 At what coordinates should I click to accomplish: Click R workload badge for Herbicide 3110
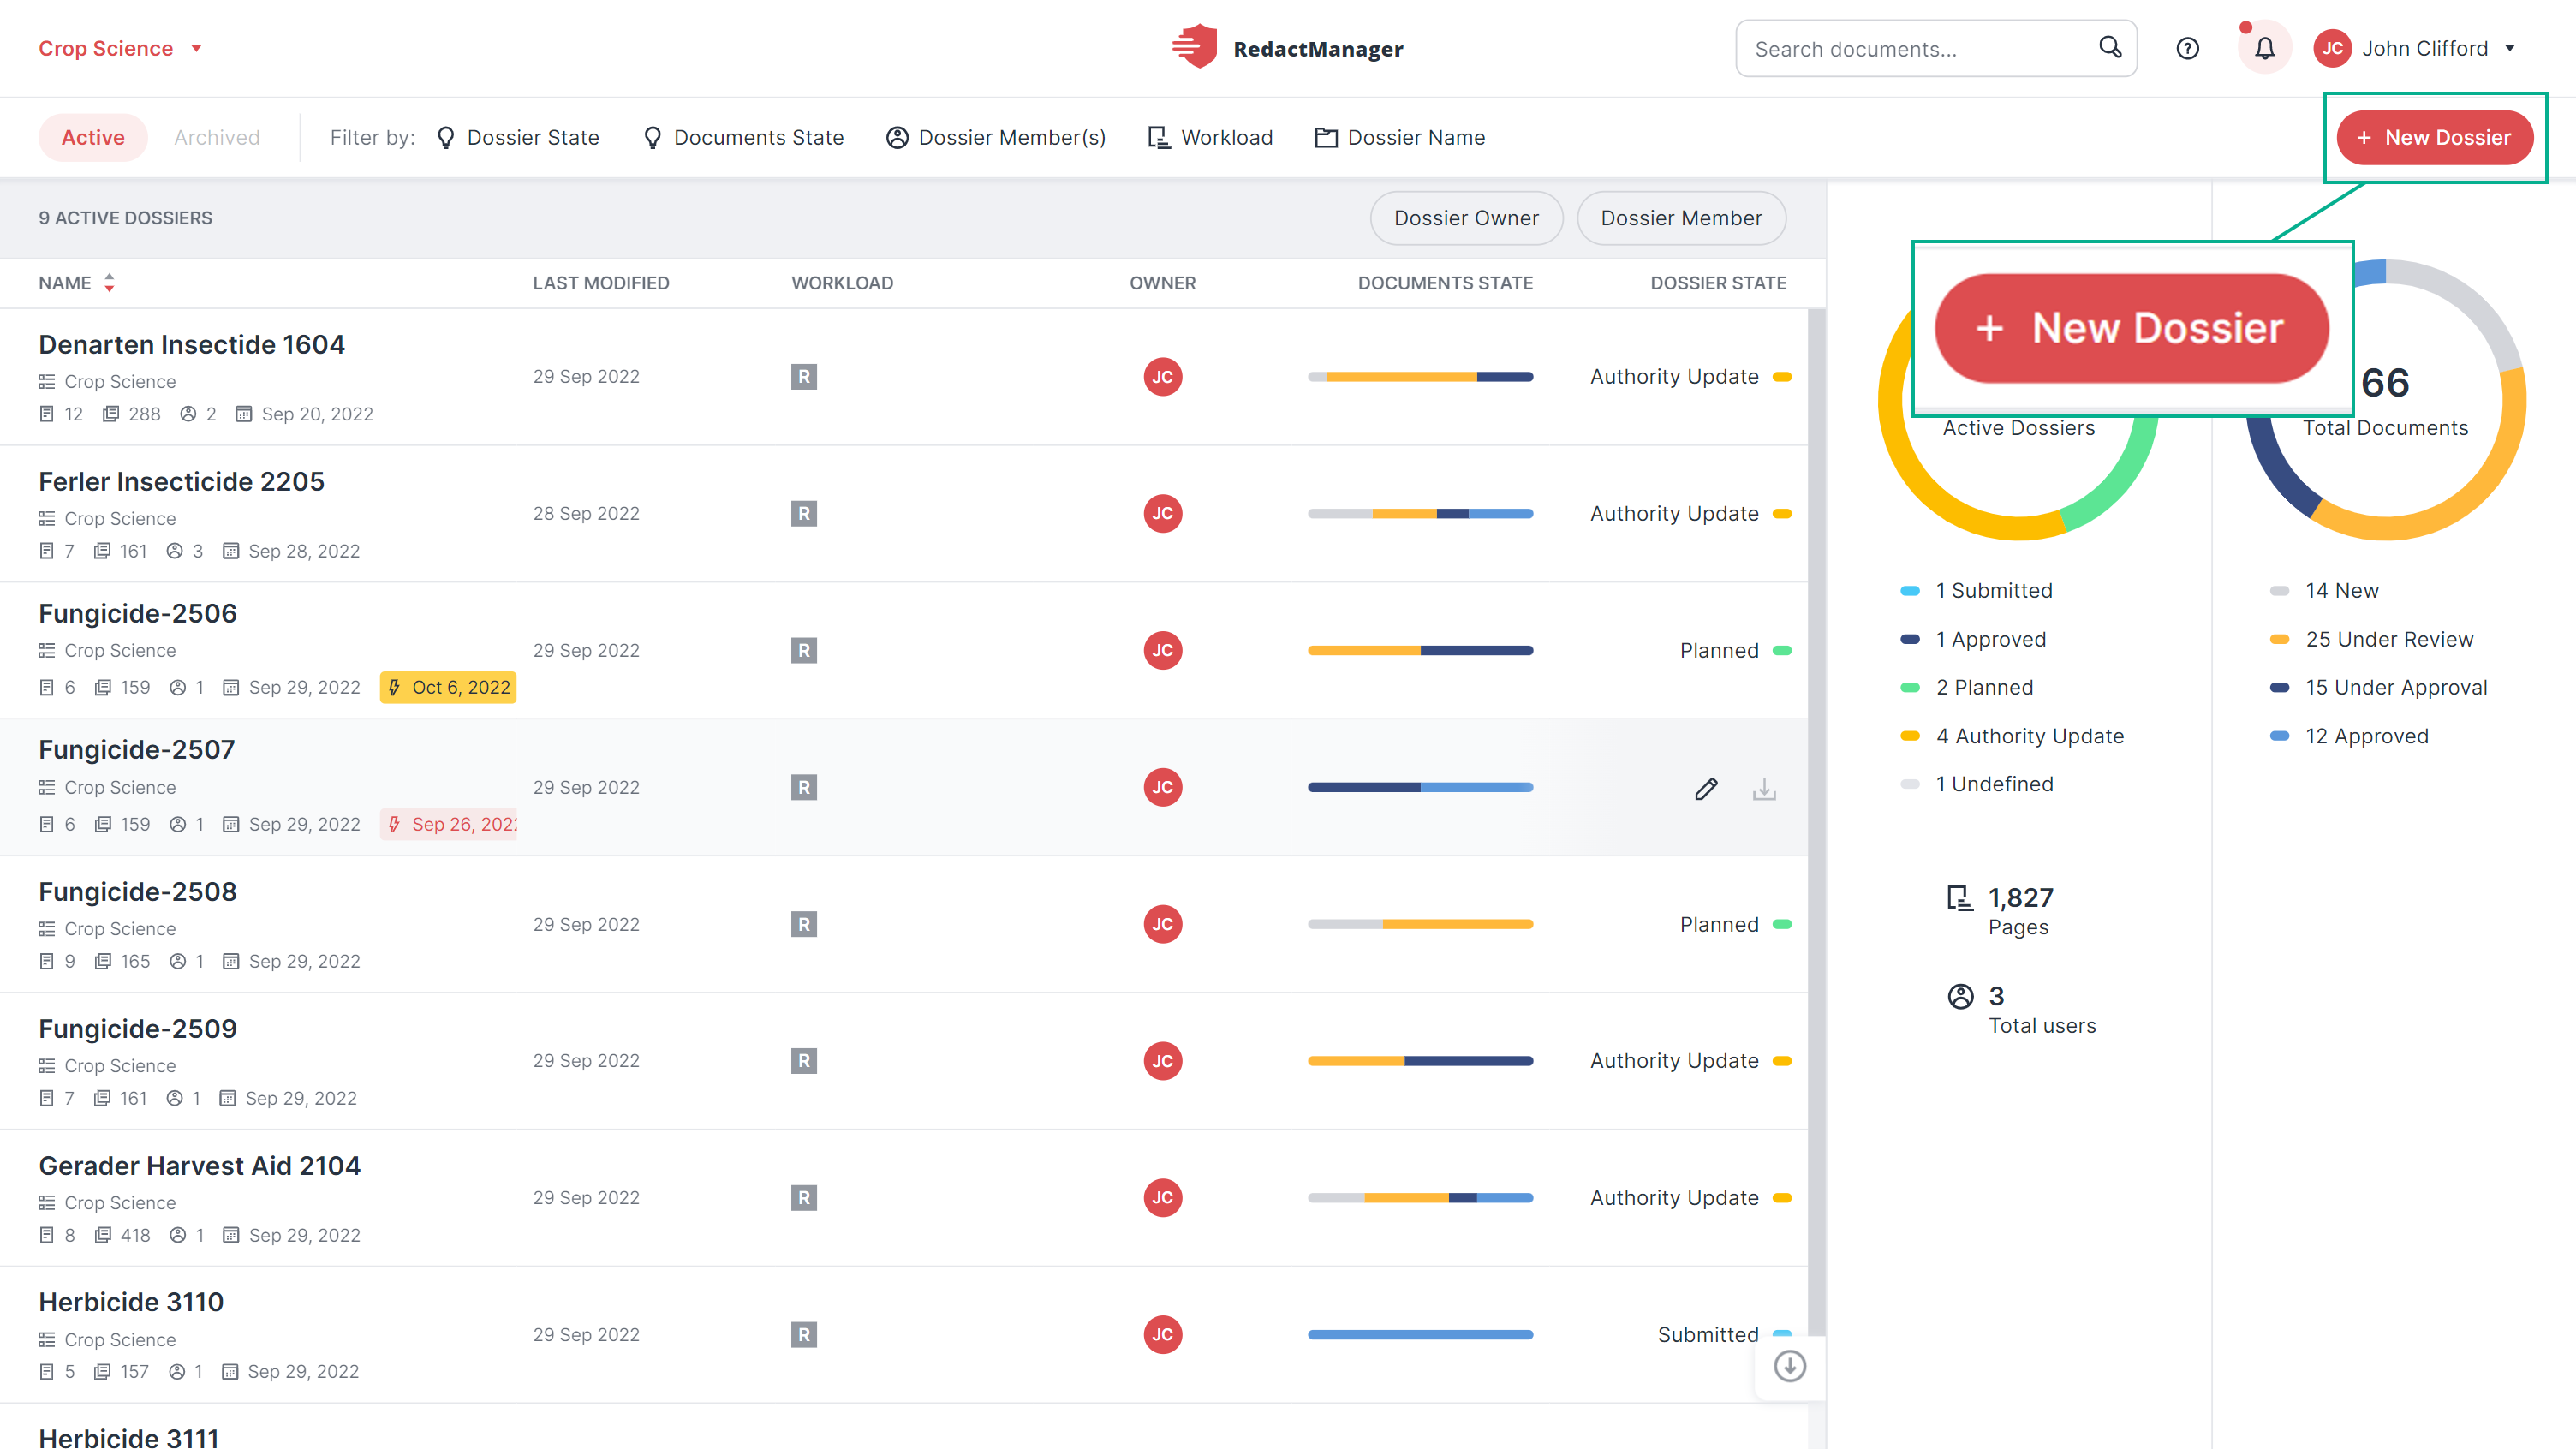804,1335
